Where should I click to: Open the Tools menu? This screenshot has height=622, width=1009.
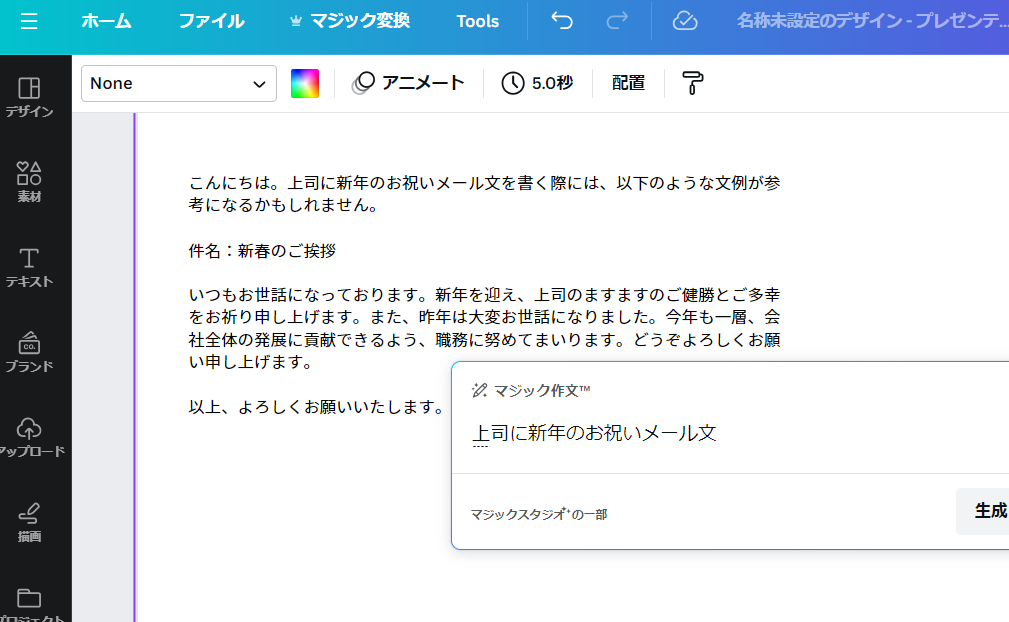[477, 21]
